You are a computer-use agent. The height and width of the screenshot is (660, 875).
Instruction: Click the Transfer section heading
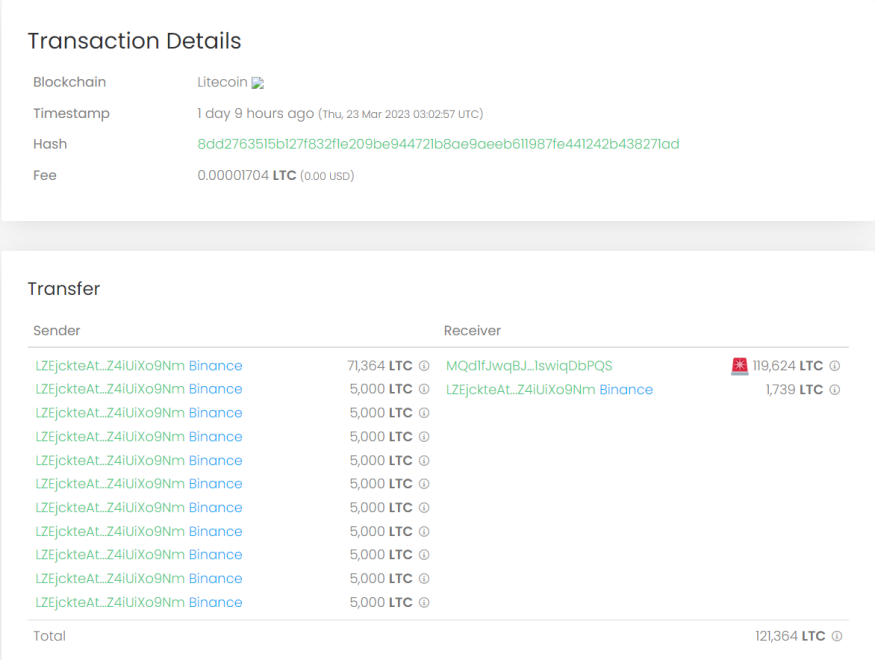pos(63,289)
